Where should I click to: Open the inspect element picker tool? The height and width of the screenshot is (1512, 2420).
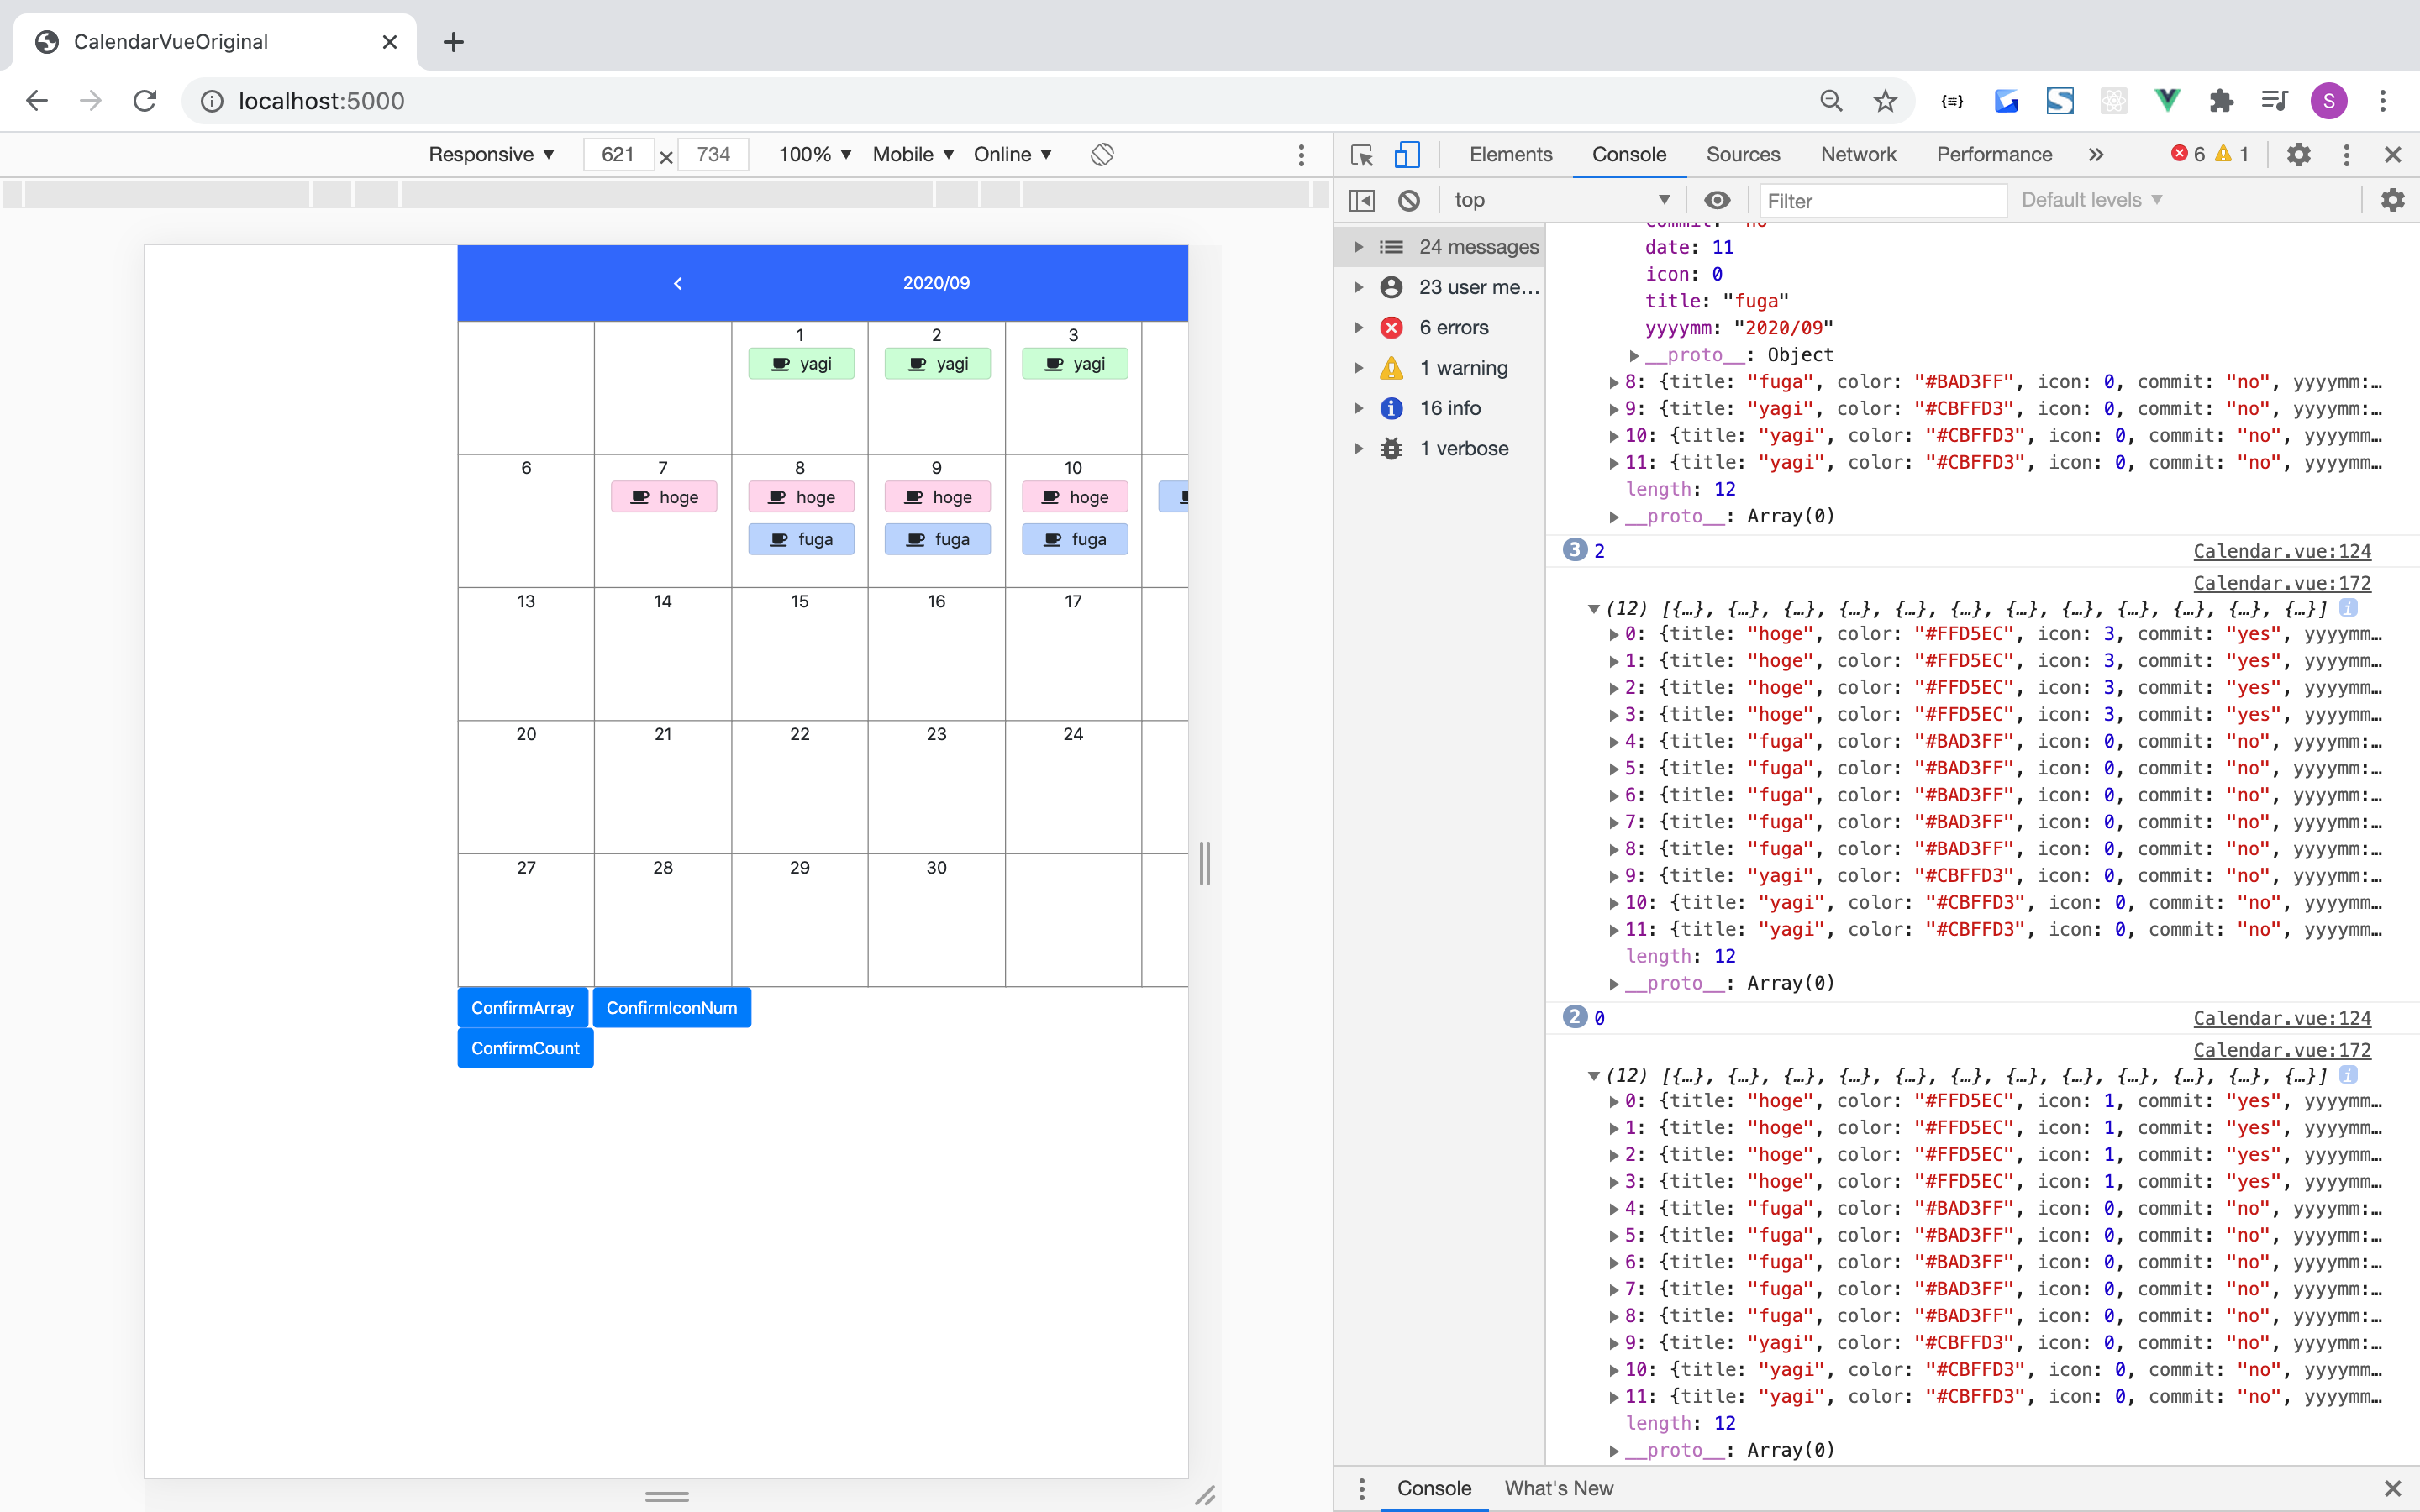1361,154
